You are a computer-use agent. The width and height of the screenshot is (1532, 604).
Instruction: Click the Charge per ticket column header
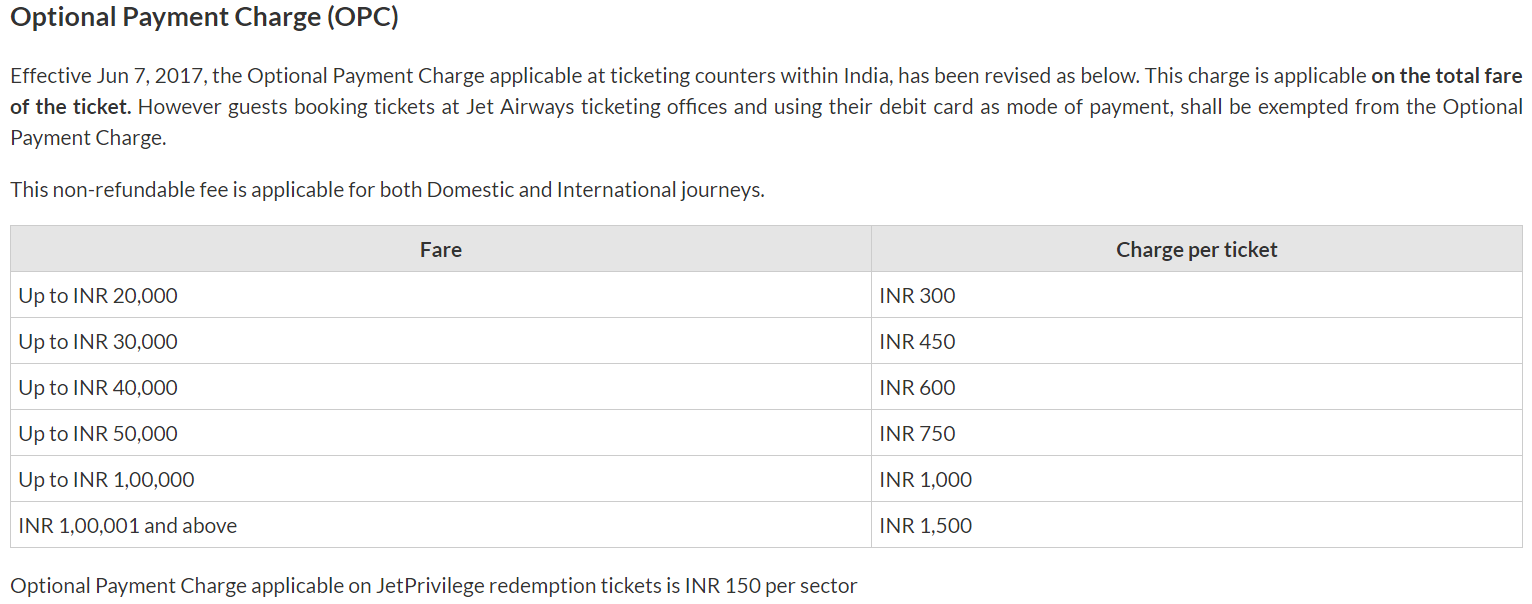[1196, 250]
